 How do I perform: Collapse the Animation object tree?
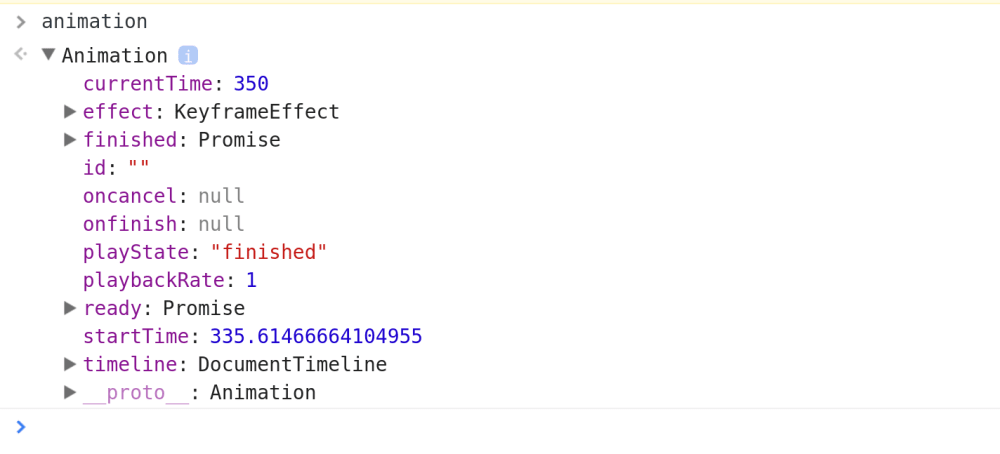(48, 54)
